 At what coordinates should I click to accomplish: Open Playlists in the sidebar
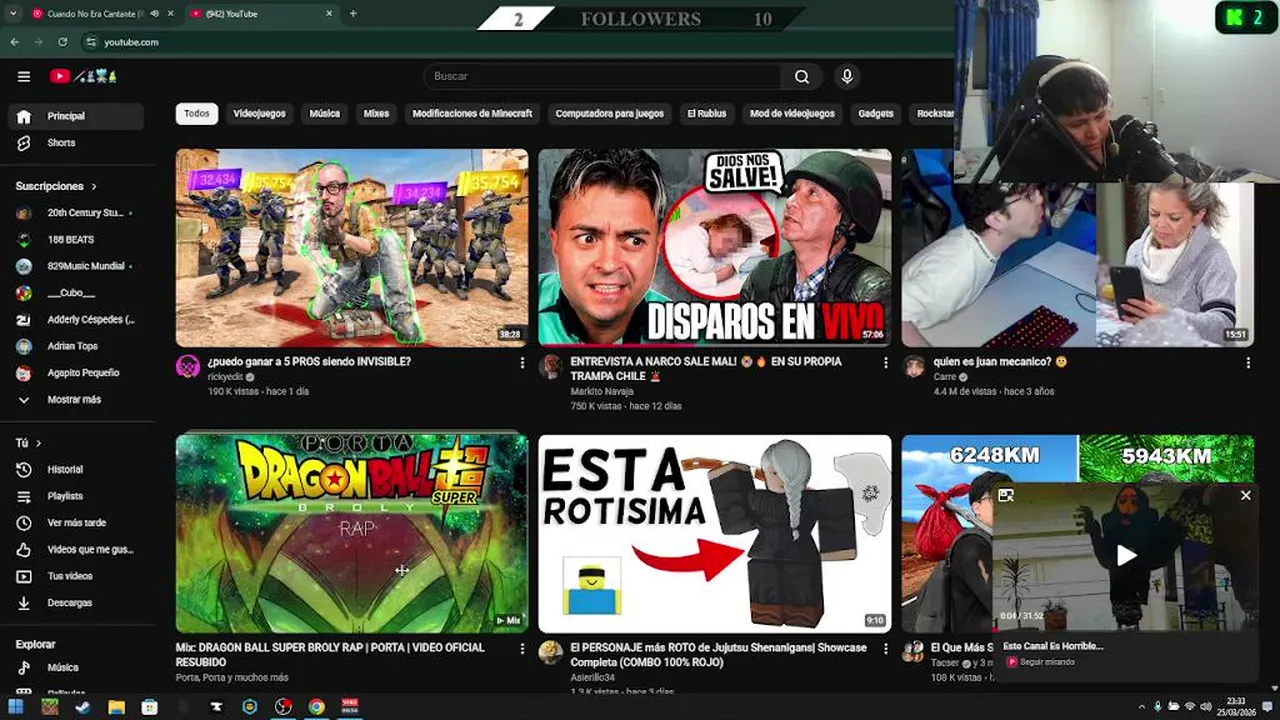pos(76,496)
